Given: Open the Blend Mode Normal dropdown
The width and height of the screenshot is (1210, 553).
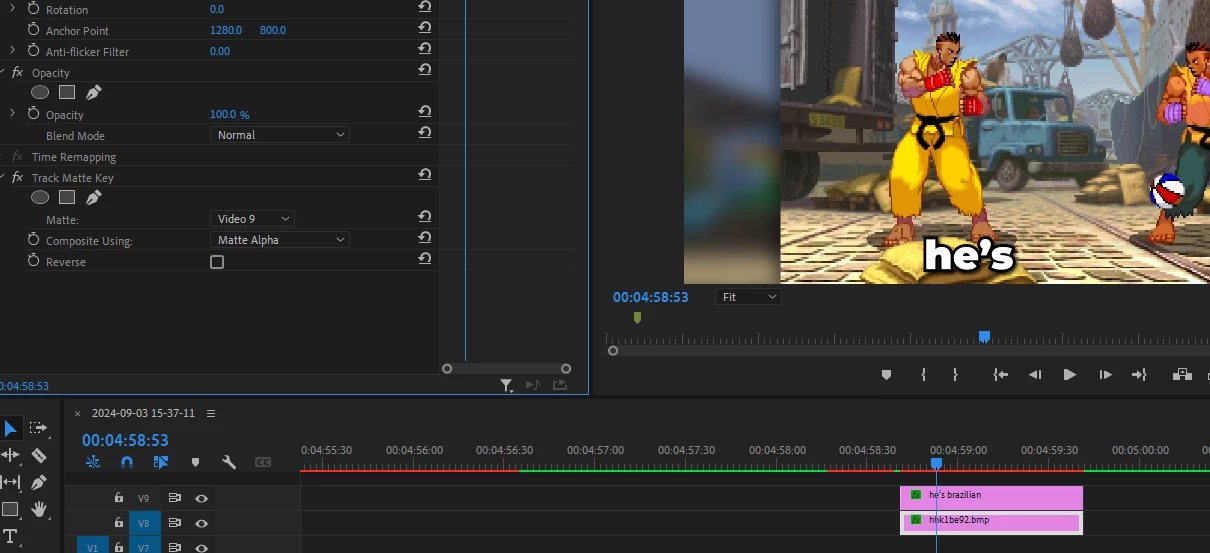Looking at the screenshot, I should click(279, 135).
